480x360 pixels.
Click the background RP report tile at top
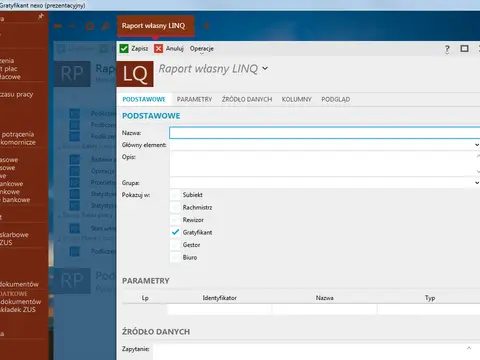point(72,74)
